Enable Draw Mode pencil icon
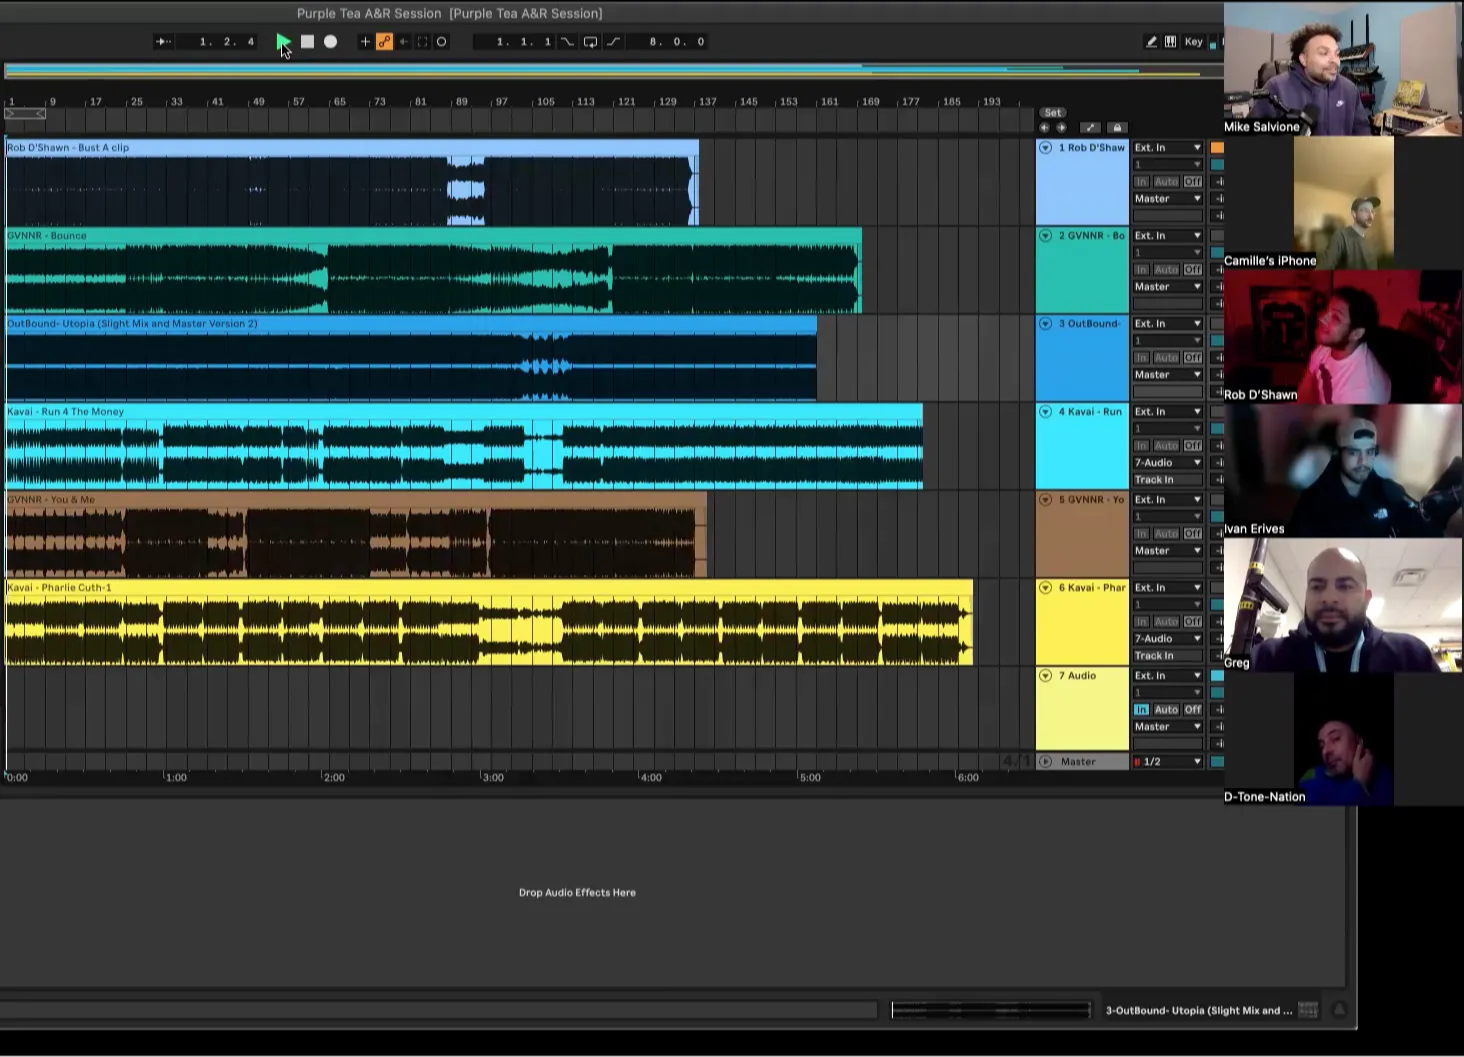Viewport: 1464px width, 1057px height. [x=1151, y=42]
